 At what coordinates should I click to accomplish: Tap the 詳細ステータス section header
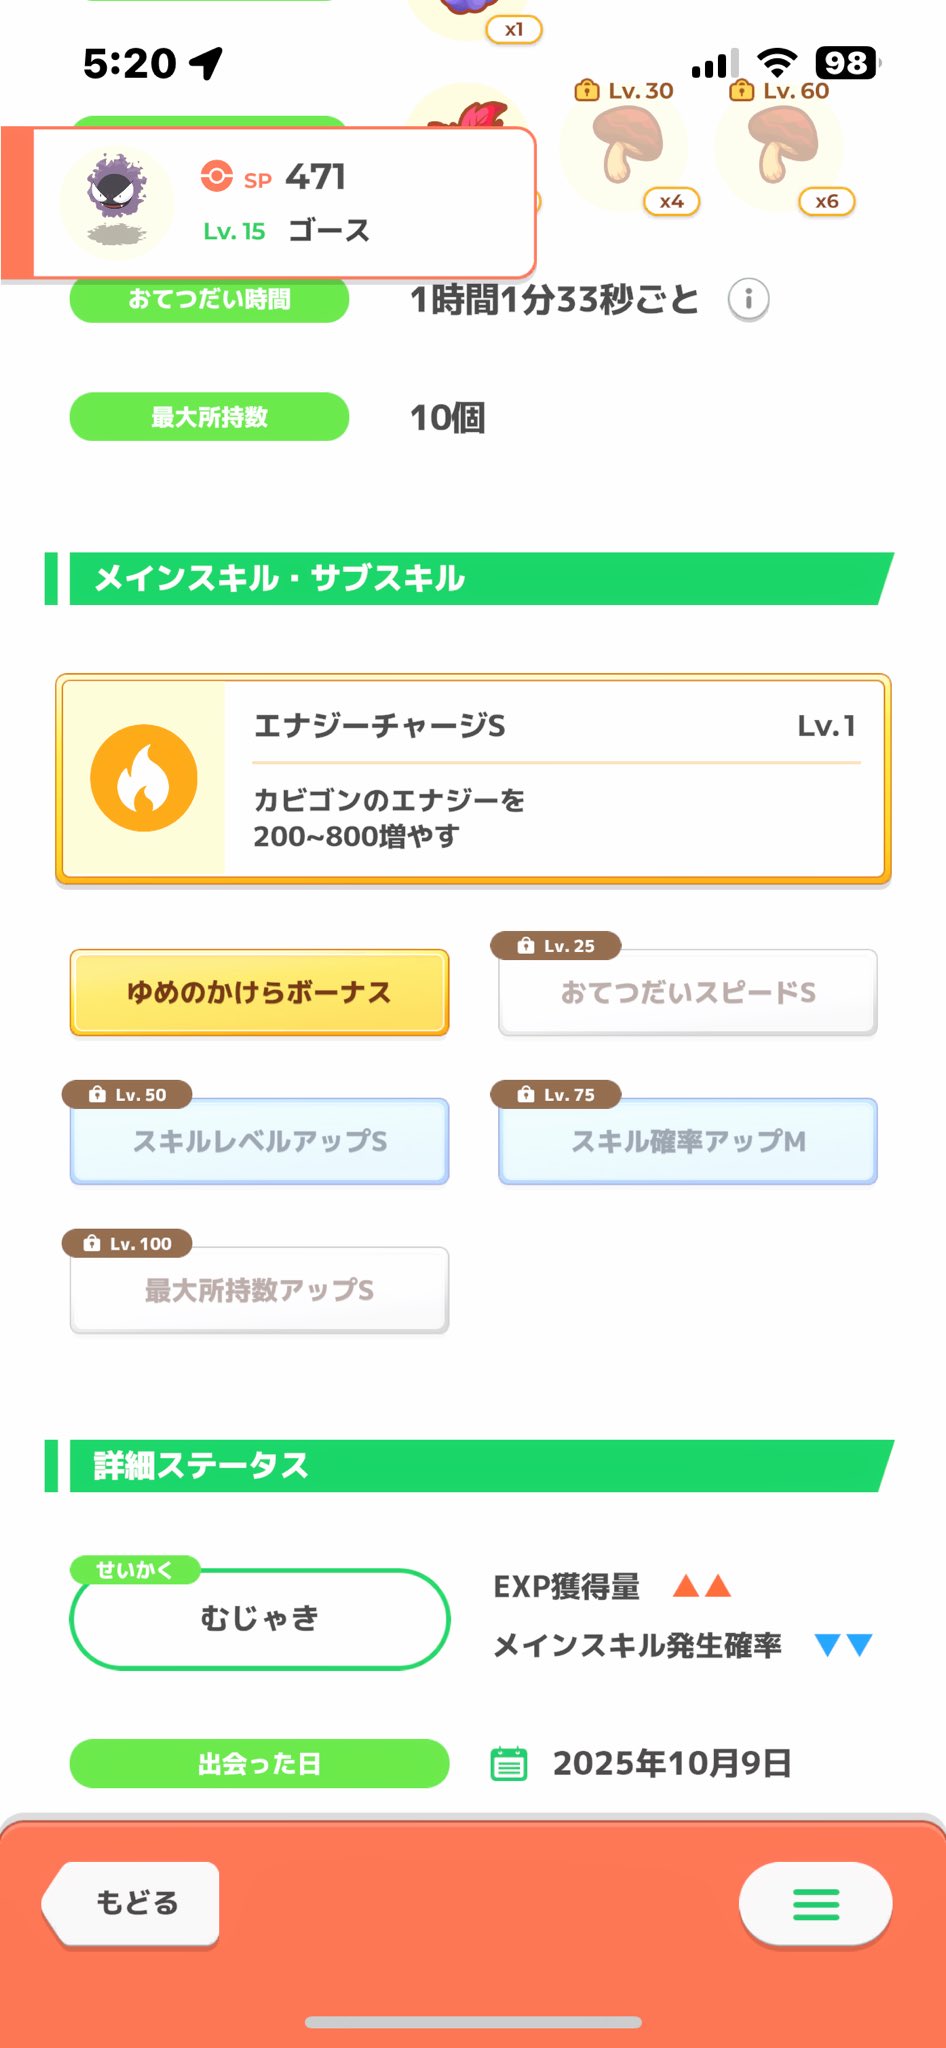tap(470, 1465)
